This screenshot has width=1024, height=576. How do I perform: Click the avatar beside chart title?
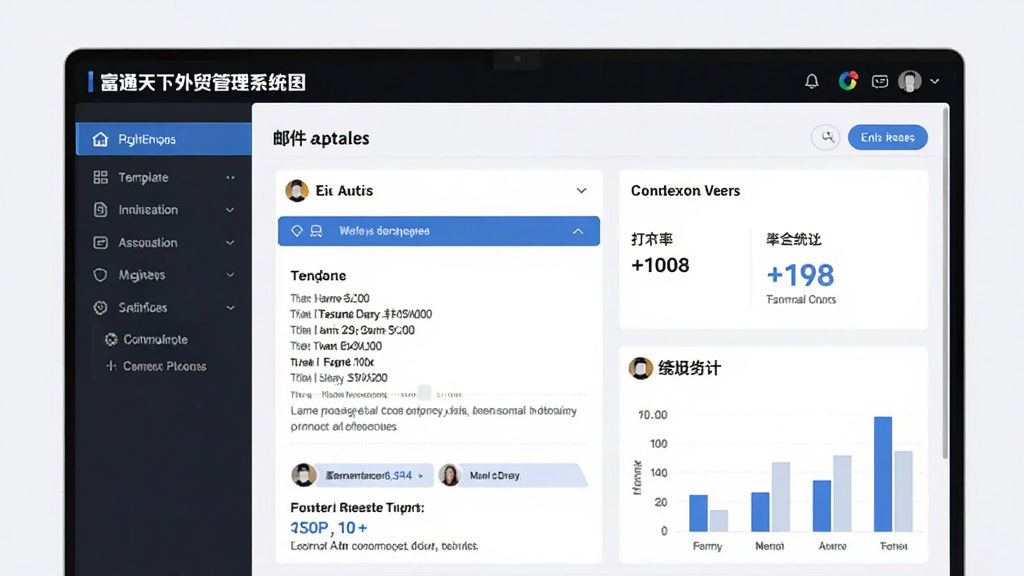641,368
